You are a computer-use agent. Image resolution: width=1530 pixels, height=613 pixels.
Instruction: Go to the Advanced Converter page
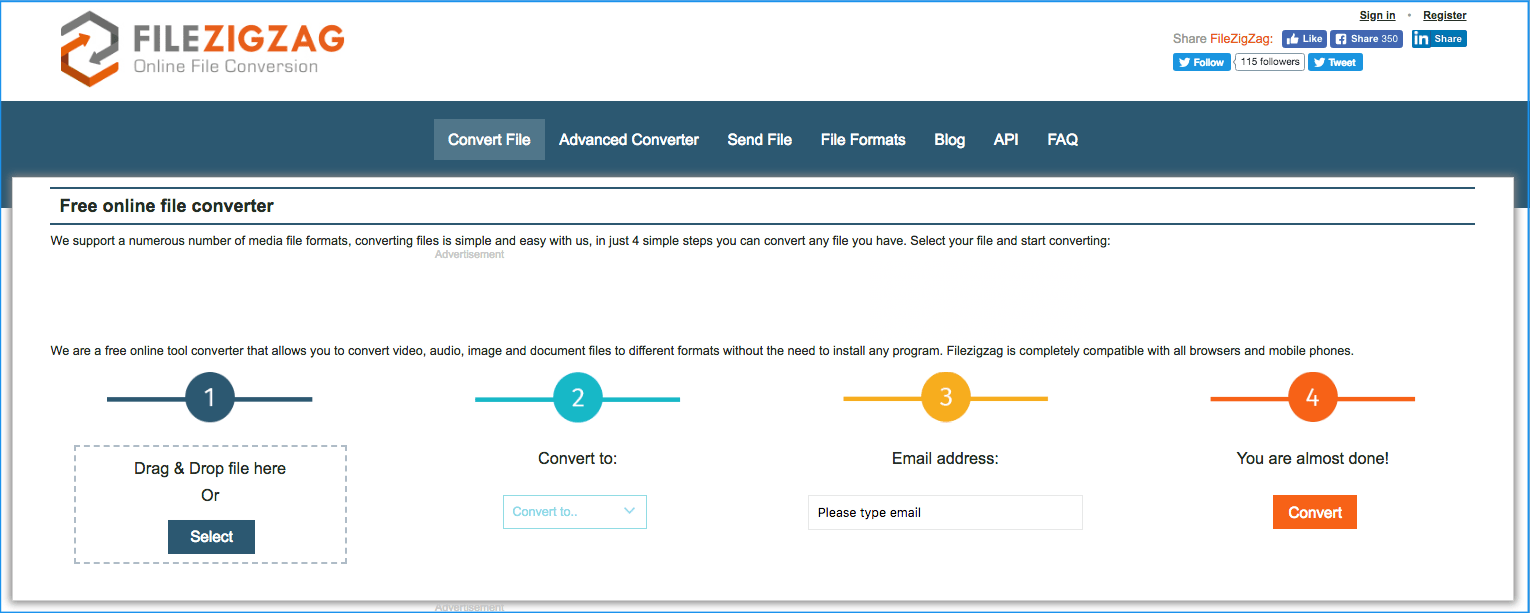[629, 140]
